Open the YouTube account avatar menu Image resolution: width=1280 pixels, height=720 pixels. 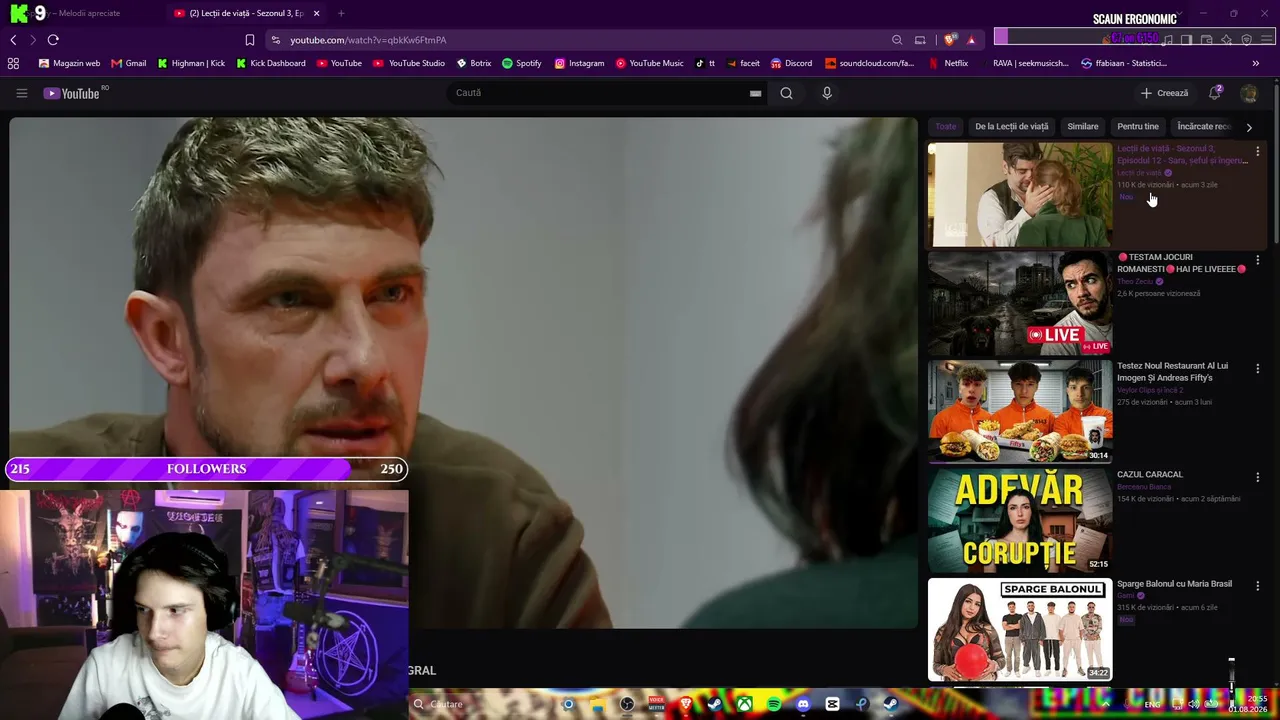(1249, 93)
